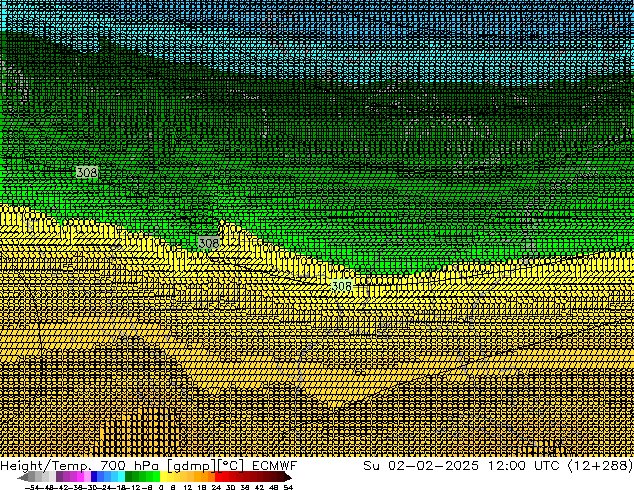This screenshot has height=490, width=634.
Task: Click the gray-boxed 308 label at the green-yellow boundary
Action: 209,243
